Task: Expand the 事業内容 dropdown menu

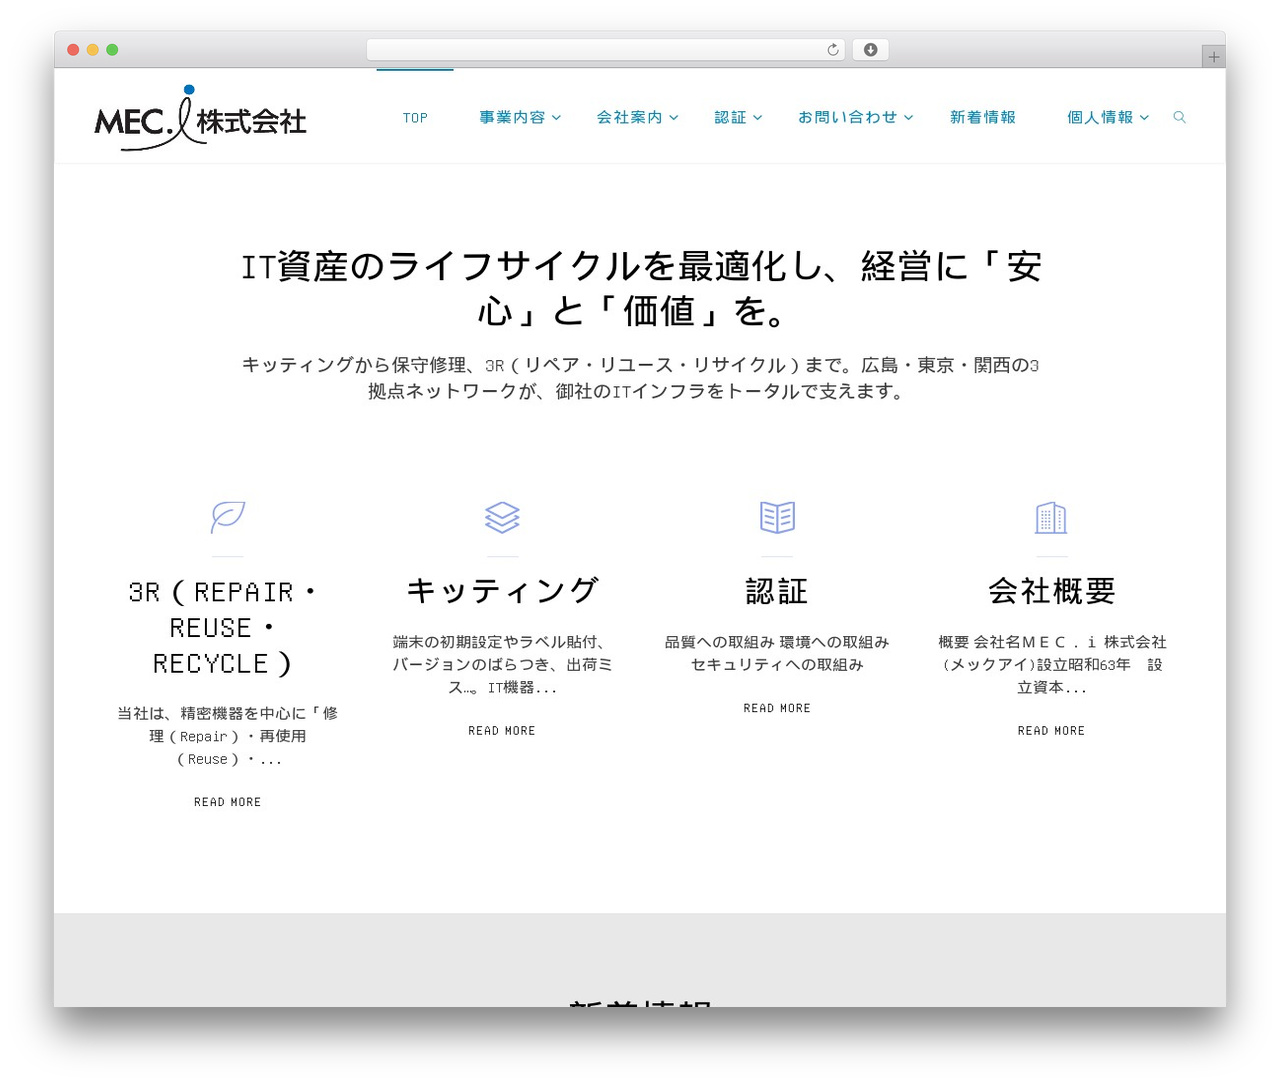Action: click(x=520, y=117)
